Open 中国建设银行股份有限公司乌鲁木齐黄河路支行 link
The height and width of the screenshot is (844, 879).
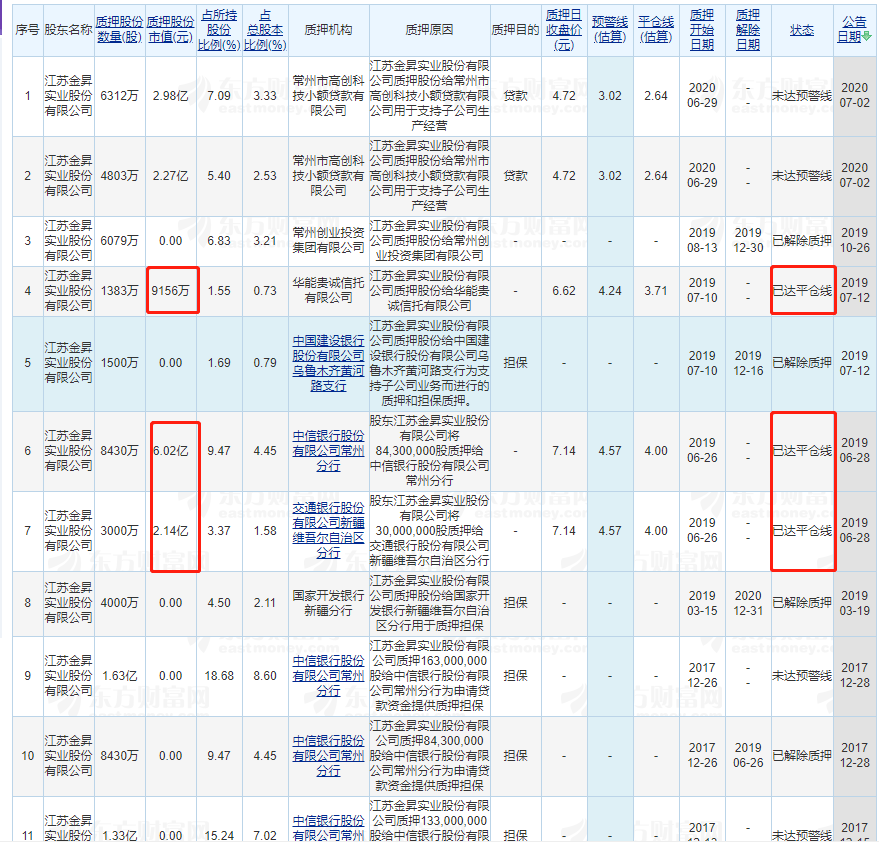click(329, 363)
